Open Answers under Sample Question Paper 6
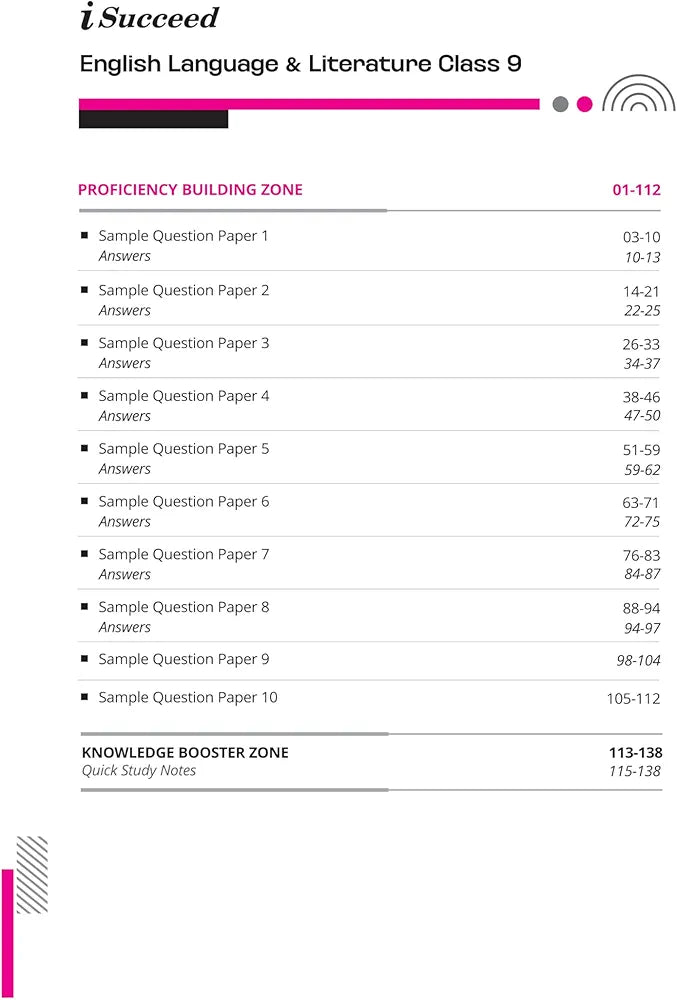The image size is (677, 1000). pyautogui.click(x=124, y=521)
